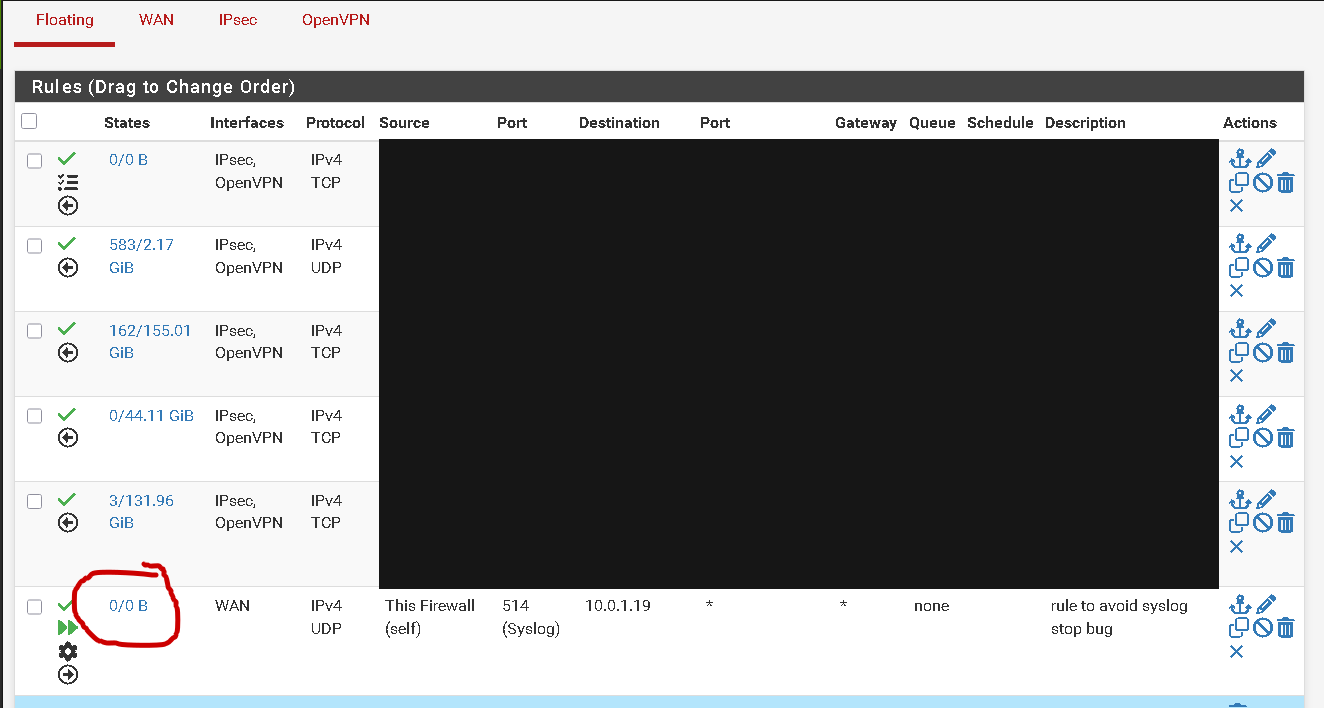Click the circled 0/0 B states link

(128, 606)
